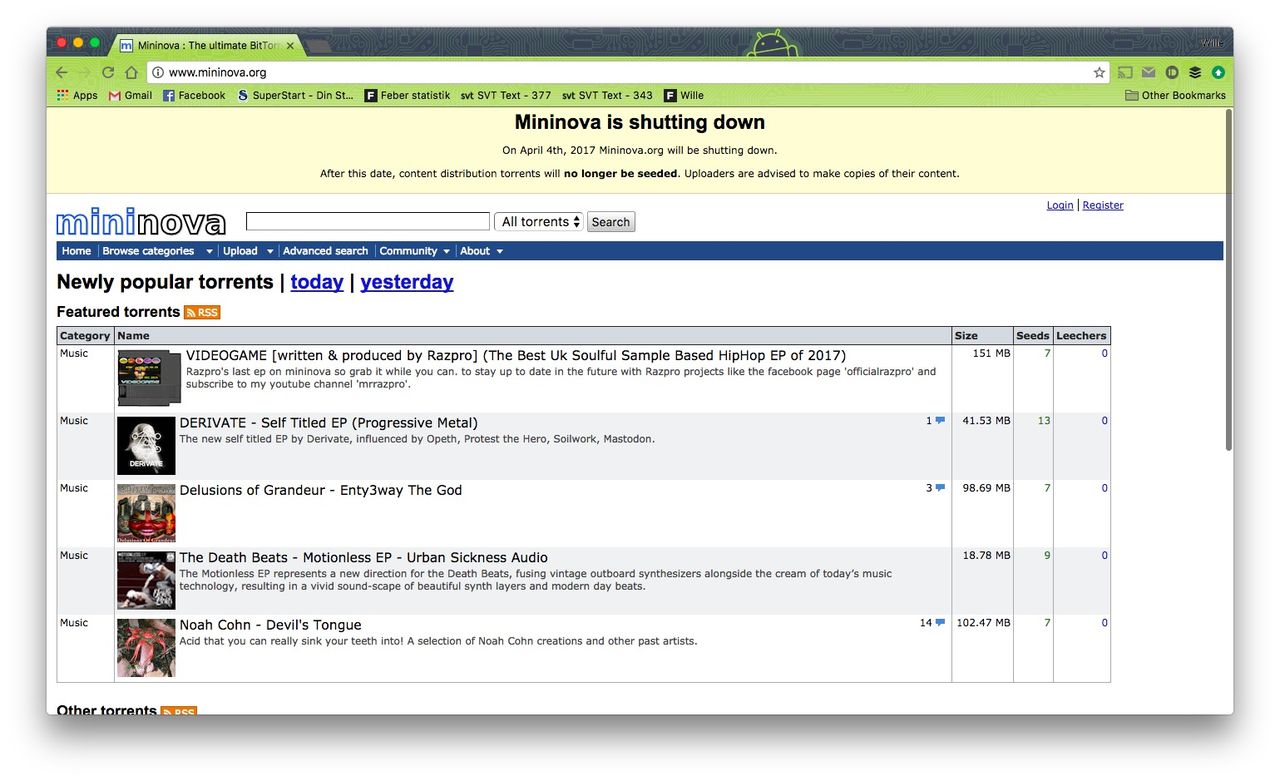Open the layered-stack (Buffer) extension icon
Viewport: 1280px width, 781px height.
(x=1195, y=72)
